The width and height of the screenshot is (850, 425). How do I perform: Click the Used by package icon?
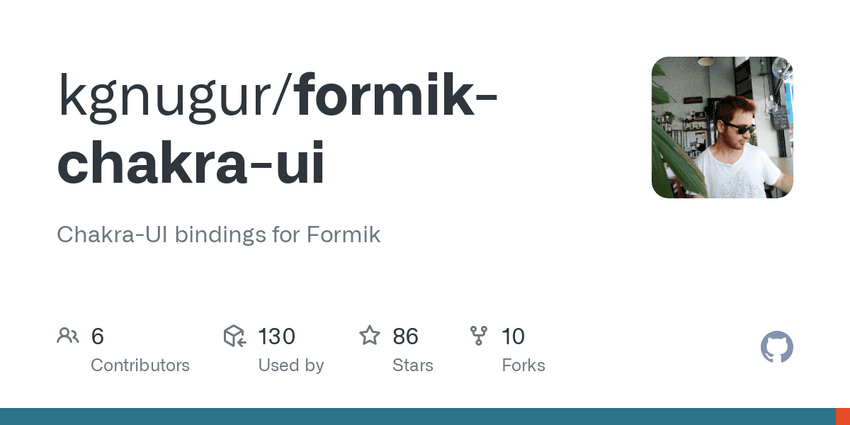(x=235, y=336)
